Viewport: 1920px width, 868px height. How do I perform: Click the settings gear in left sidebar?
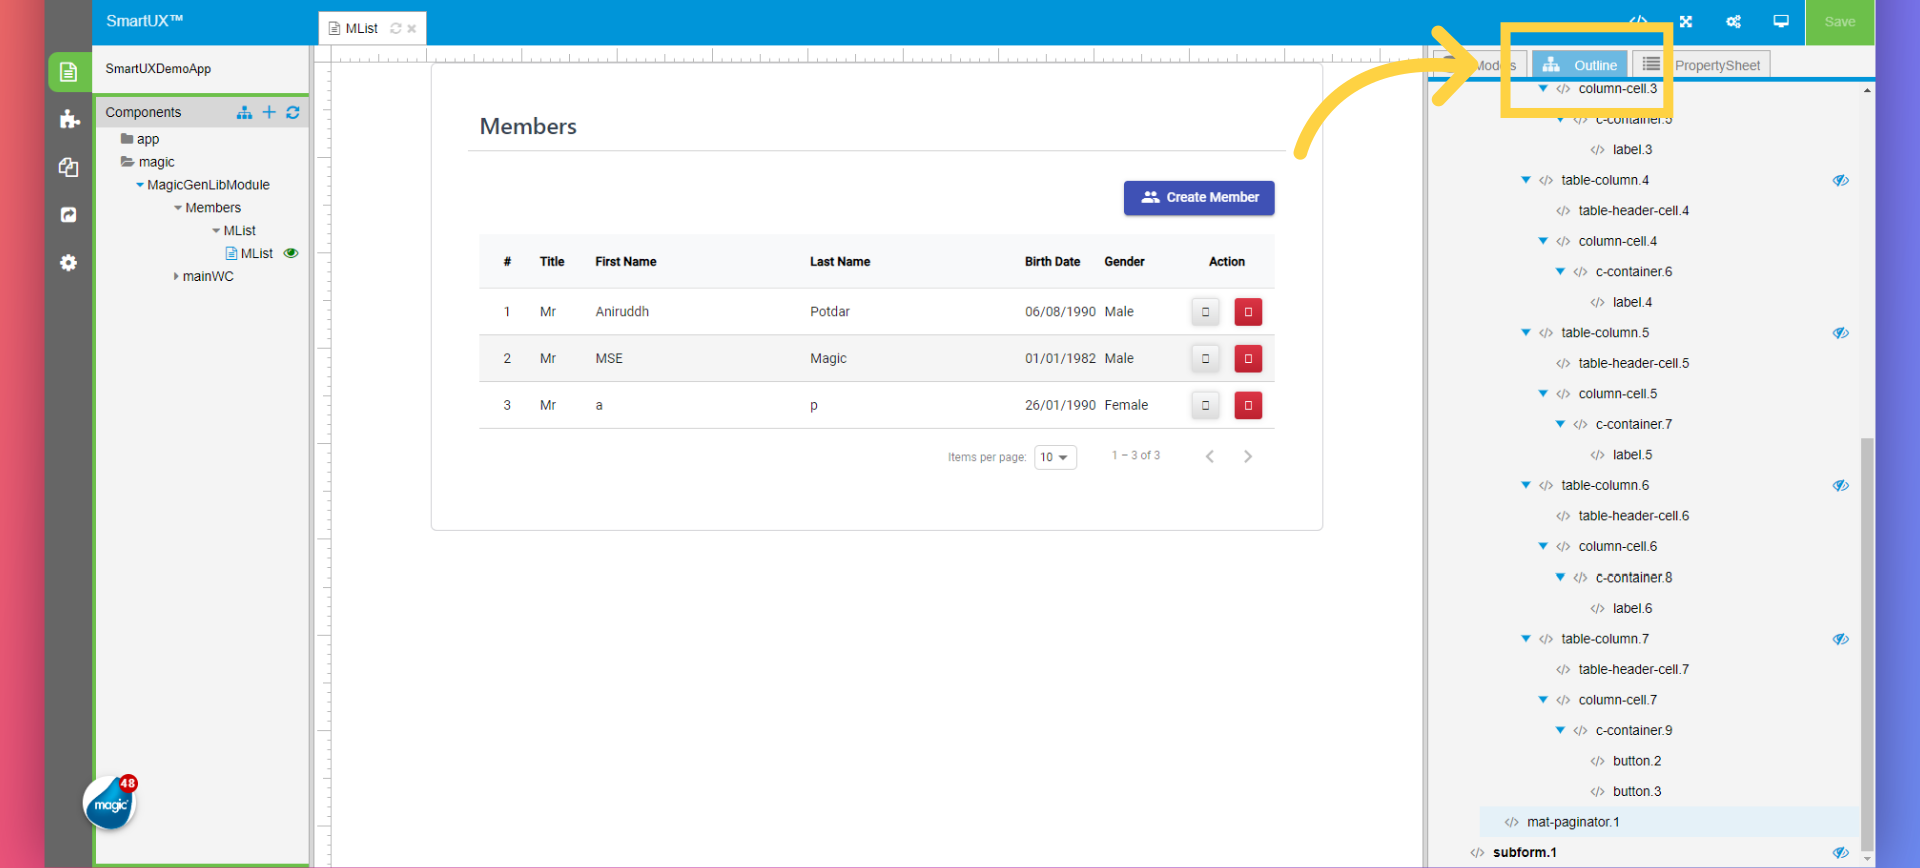[68, 263]
